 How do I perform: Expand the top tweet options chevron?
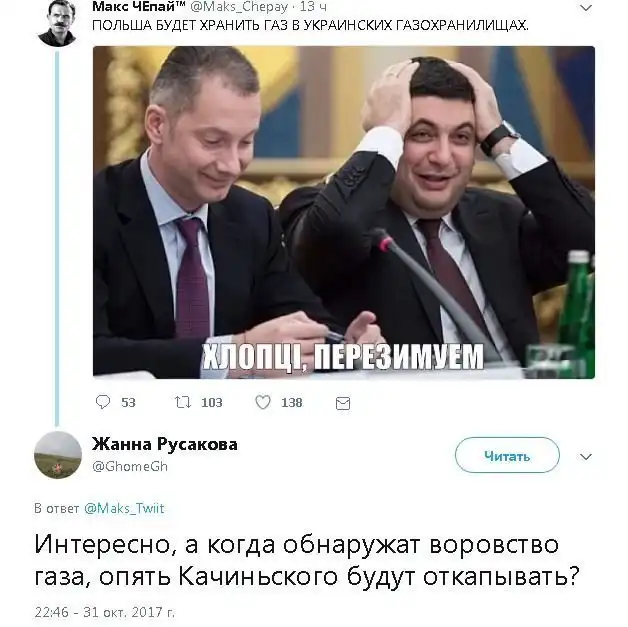click(586, 8)
